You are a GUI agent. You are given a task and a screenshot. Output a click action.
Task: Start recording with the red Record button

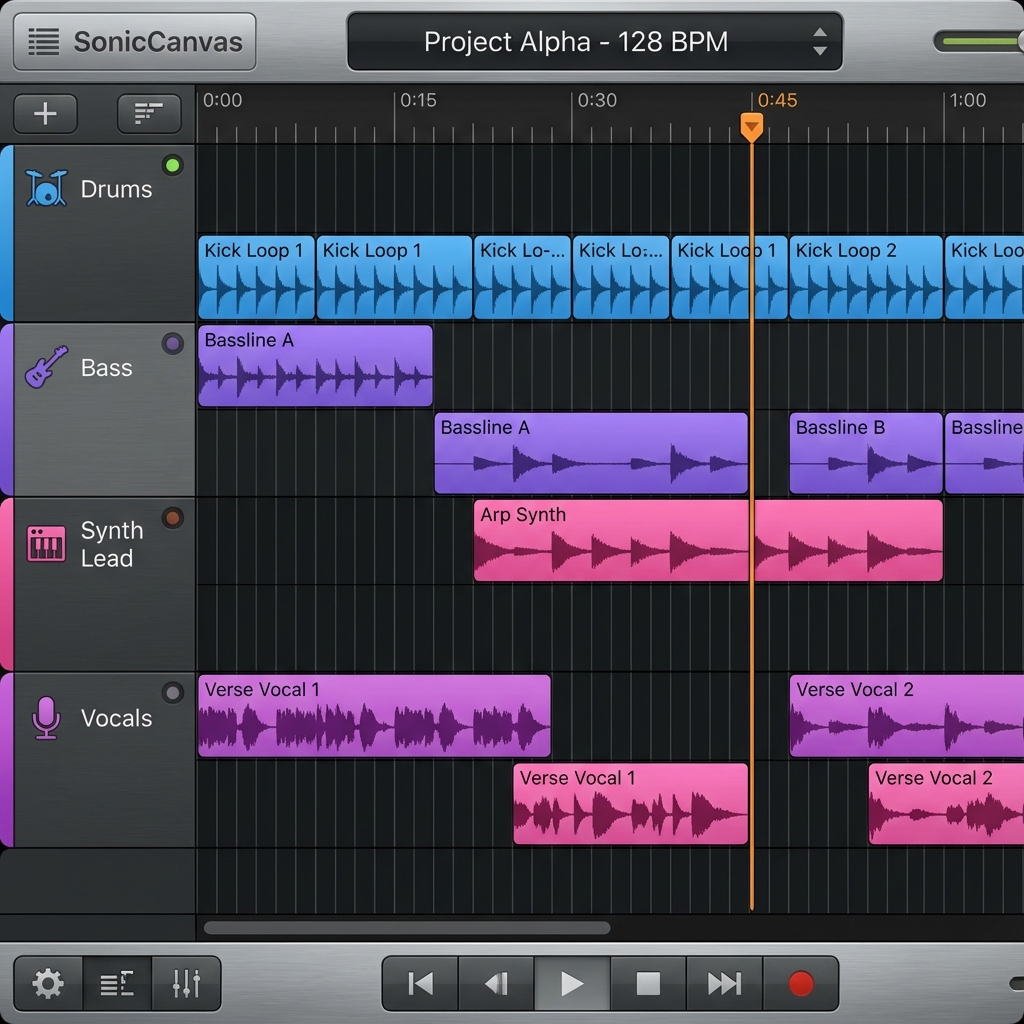point(800,984)
